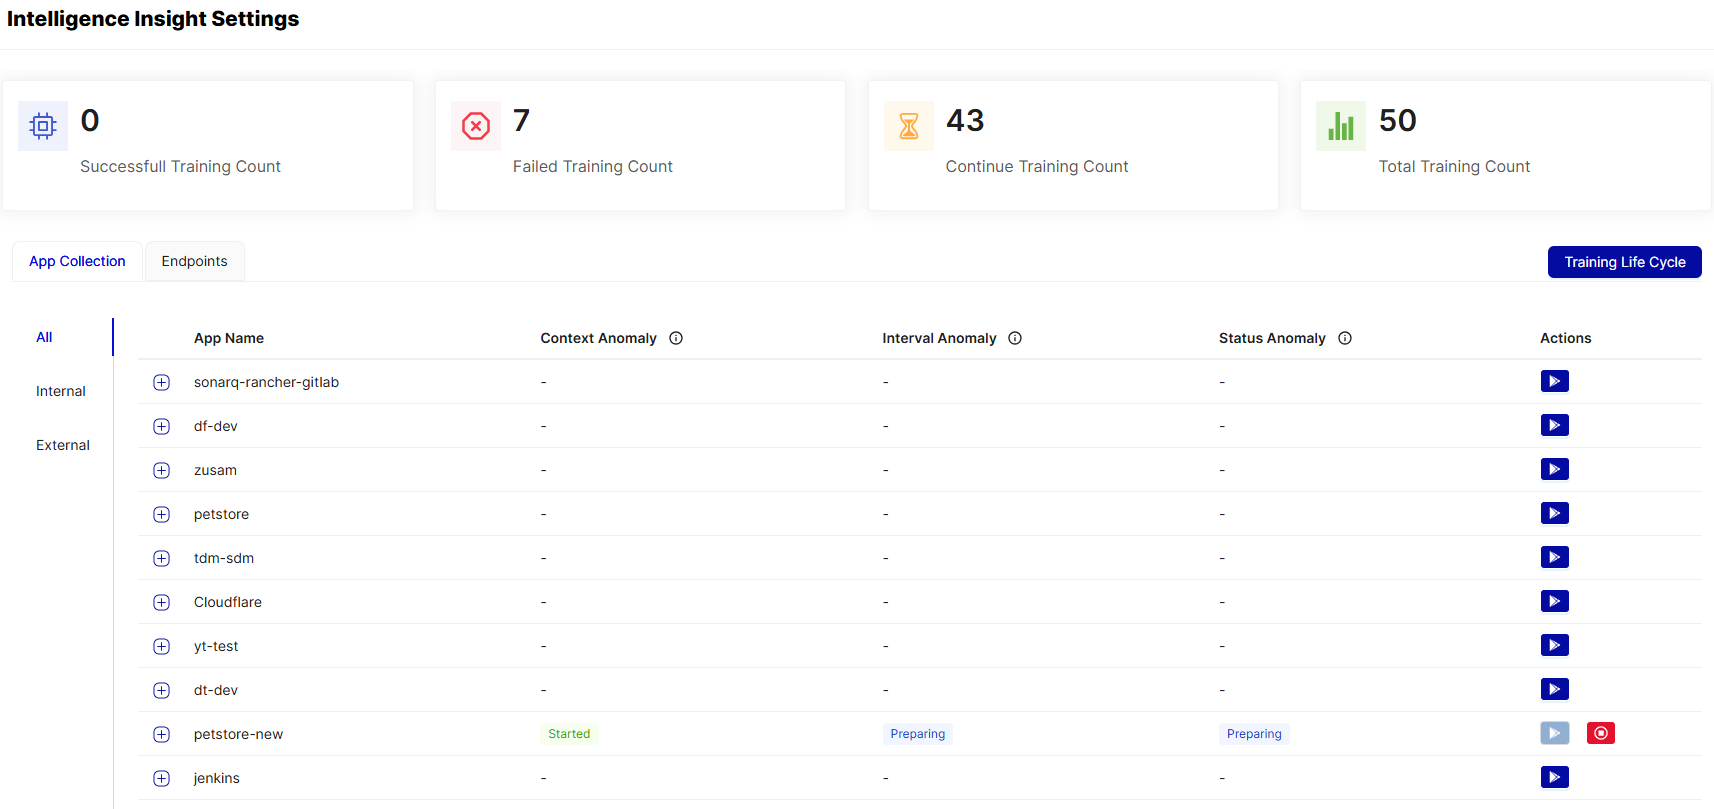
Task: Start training for the zusam app
Action: [1554, 469]
